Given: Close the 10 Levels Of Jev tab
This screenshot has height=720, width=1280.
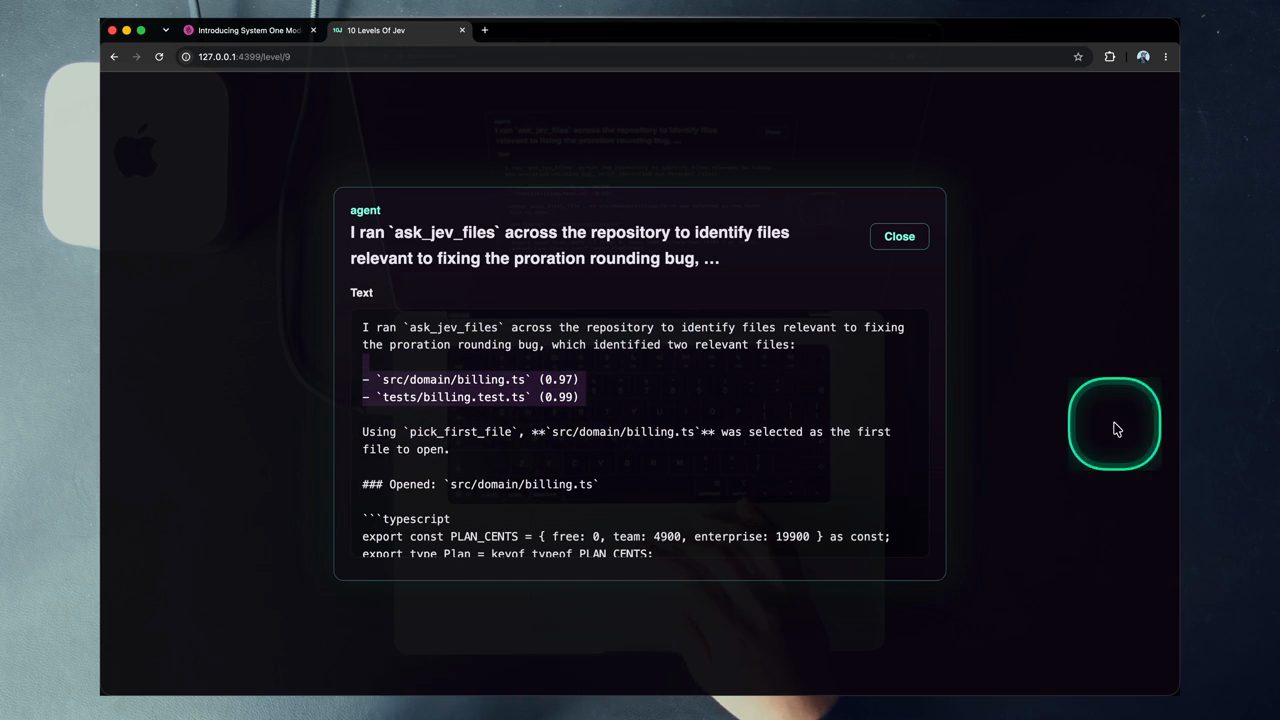Looking at the screenshot, I should 462,30.
